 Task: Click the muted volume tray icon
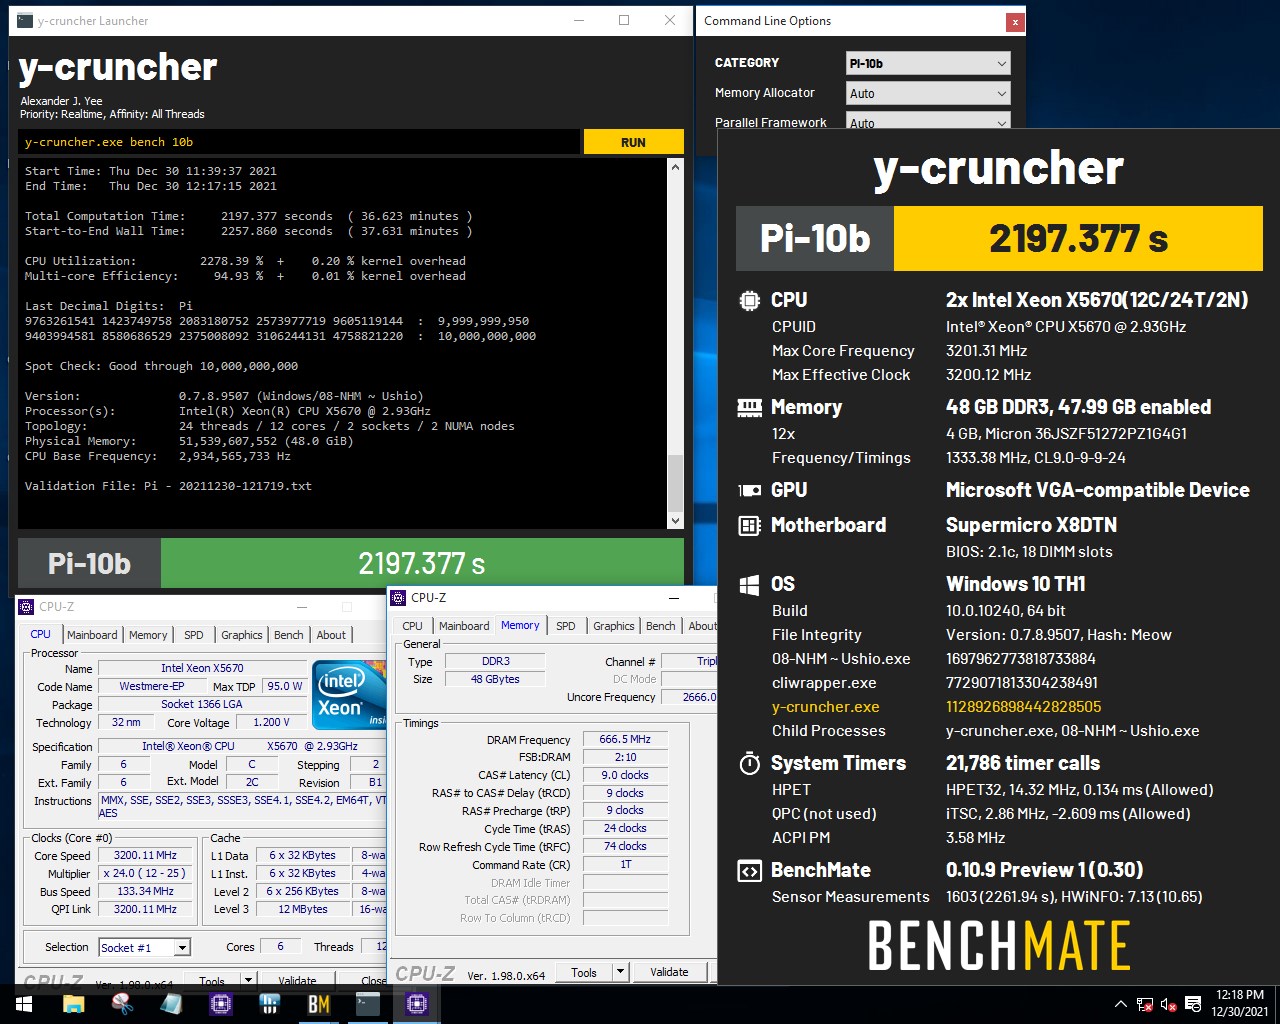[1169, 1004]
